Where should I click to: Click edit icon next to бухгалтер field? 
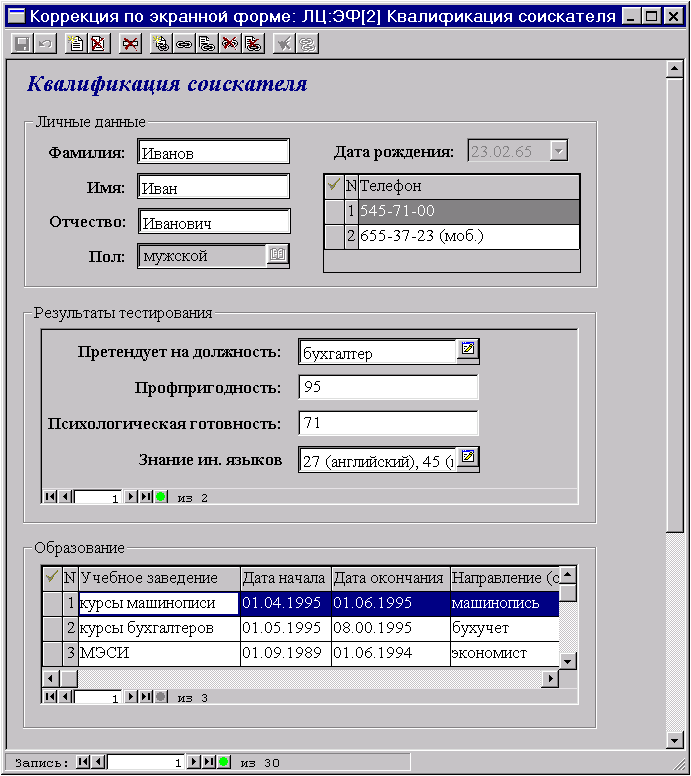click(467, 350)
